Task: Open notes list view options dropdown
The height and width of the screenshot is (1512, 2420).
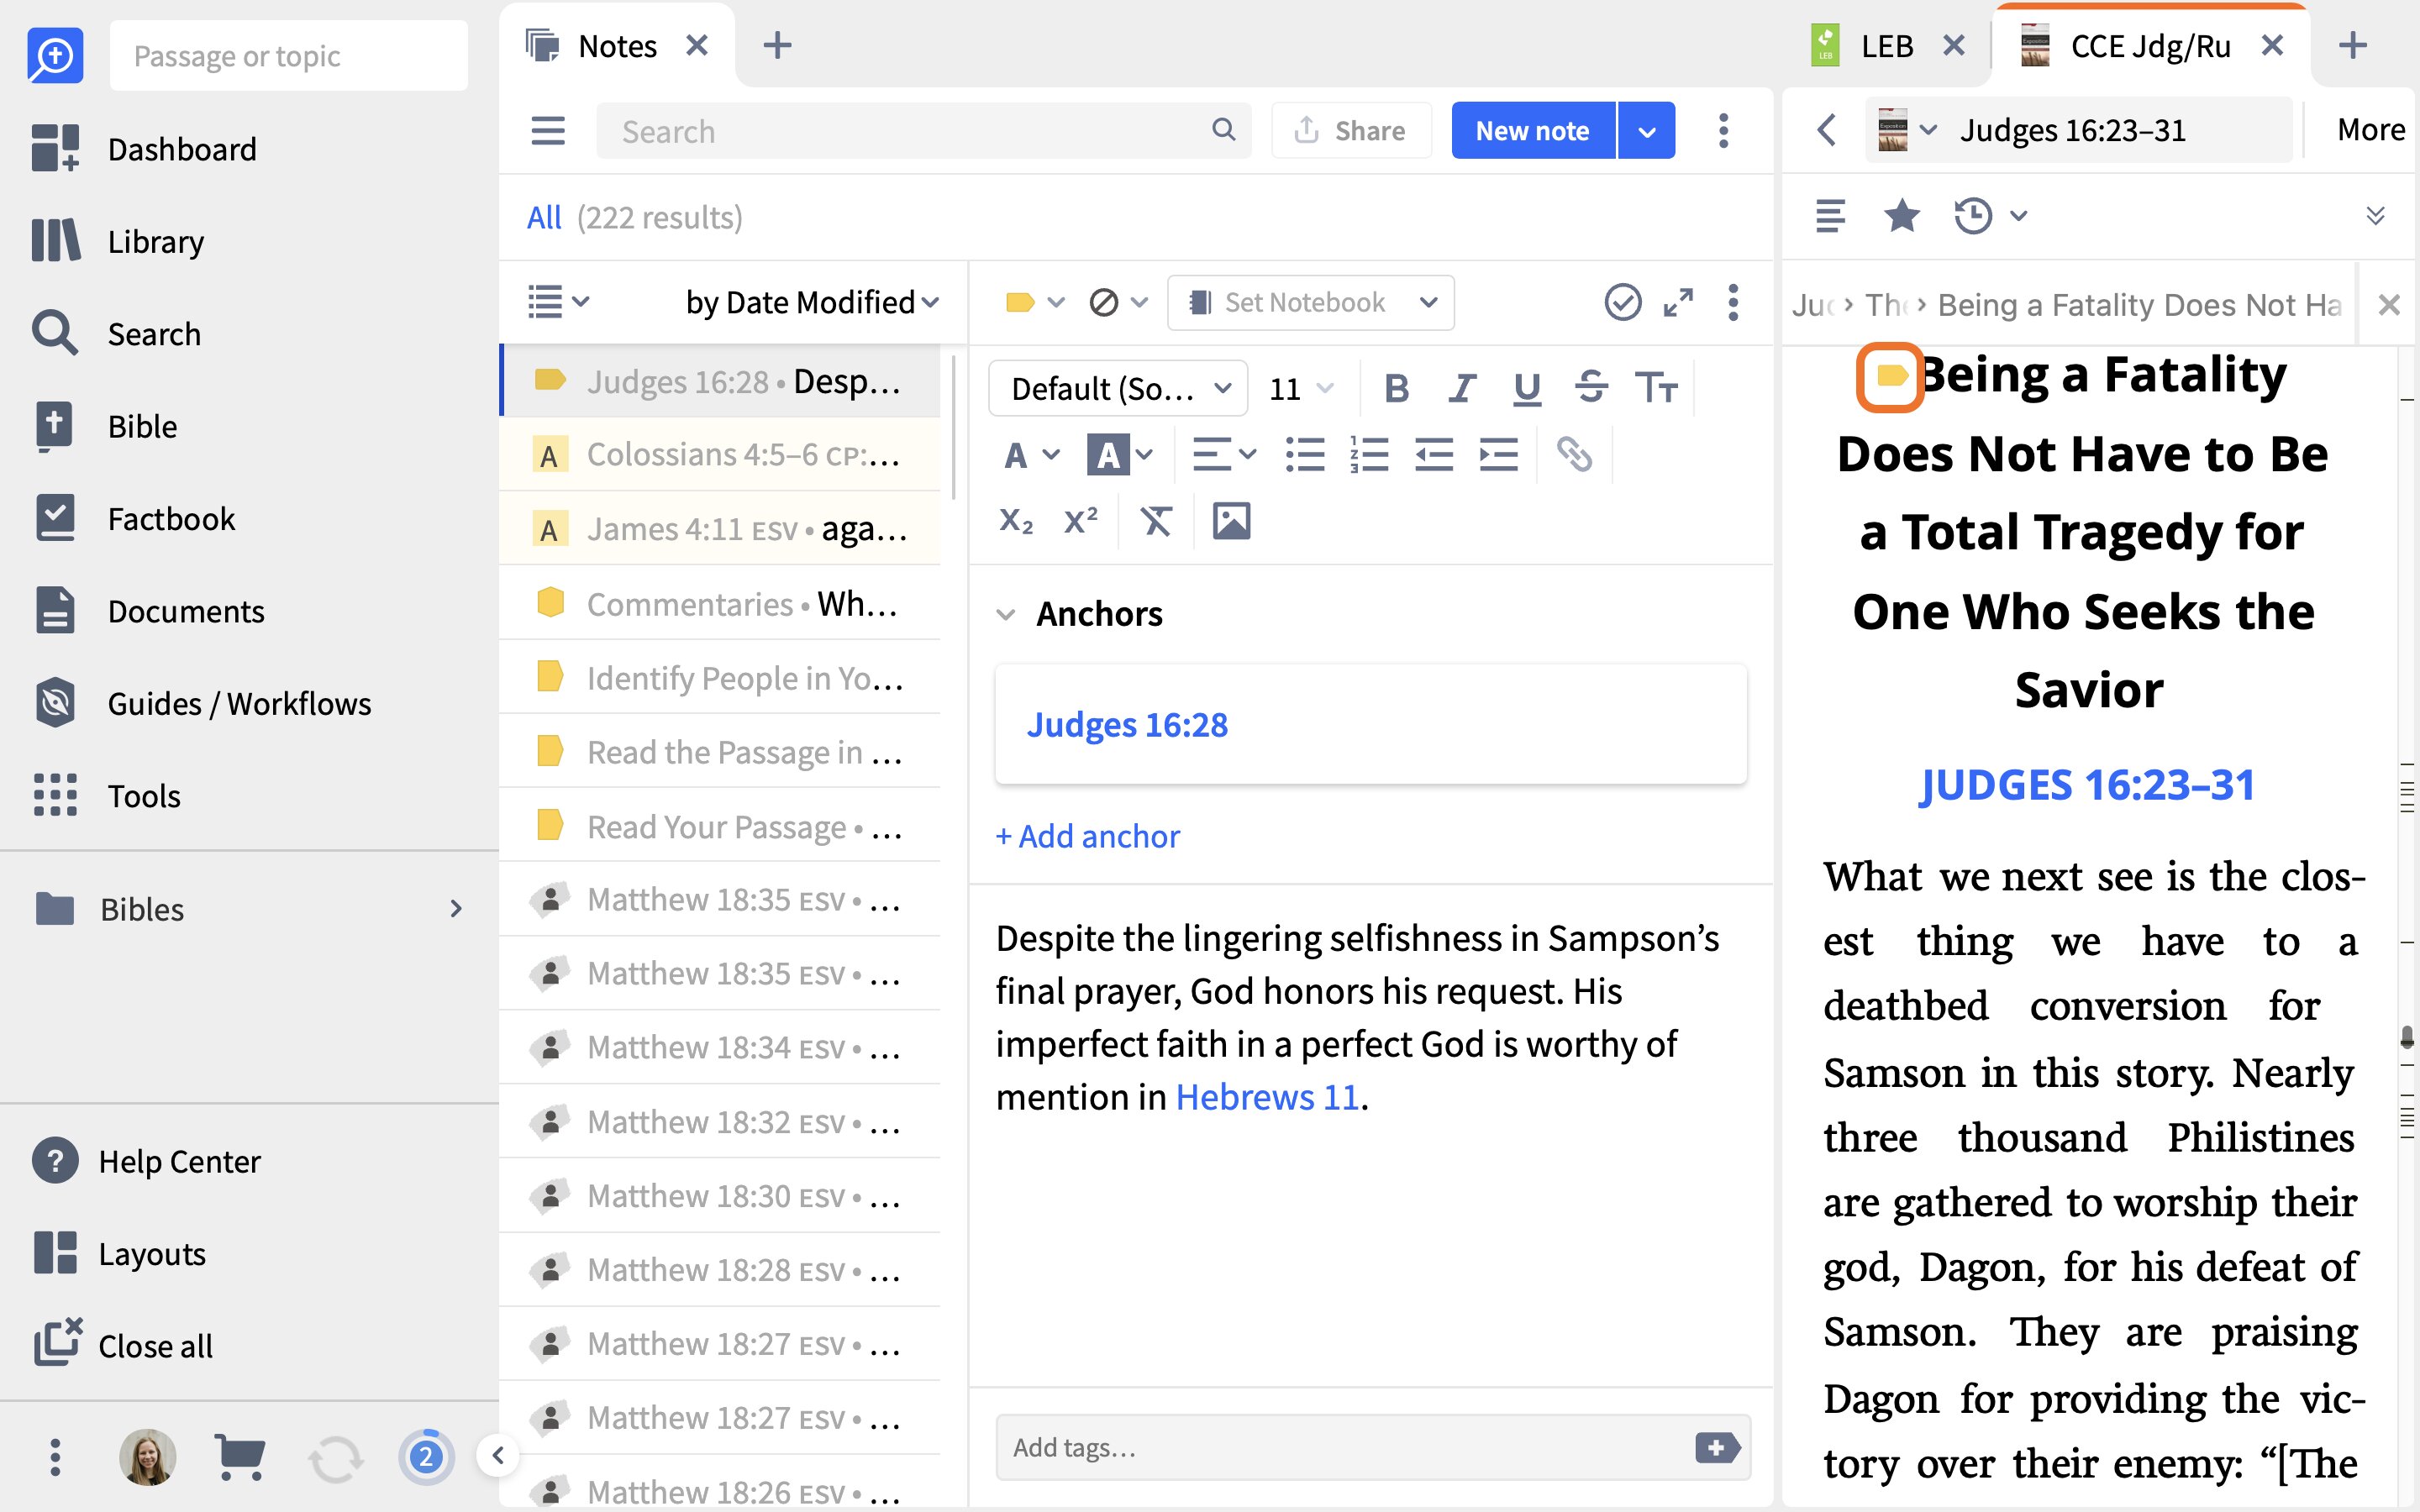Action: [x=558, y=302]
